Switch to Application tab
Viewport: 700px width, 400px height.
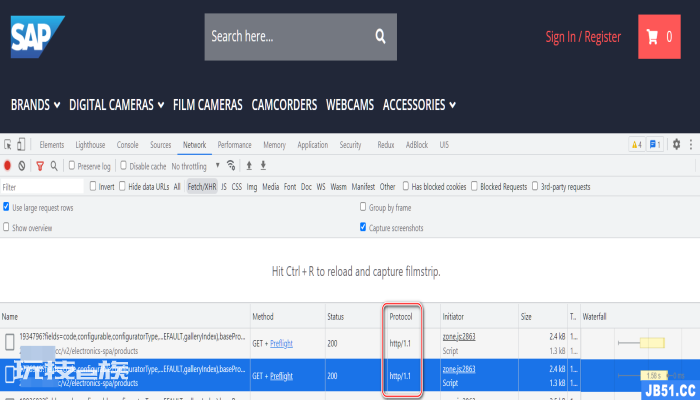312,145
